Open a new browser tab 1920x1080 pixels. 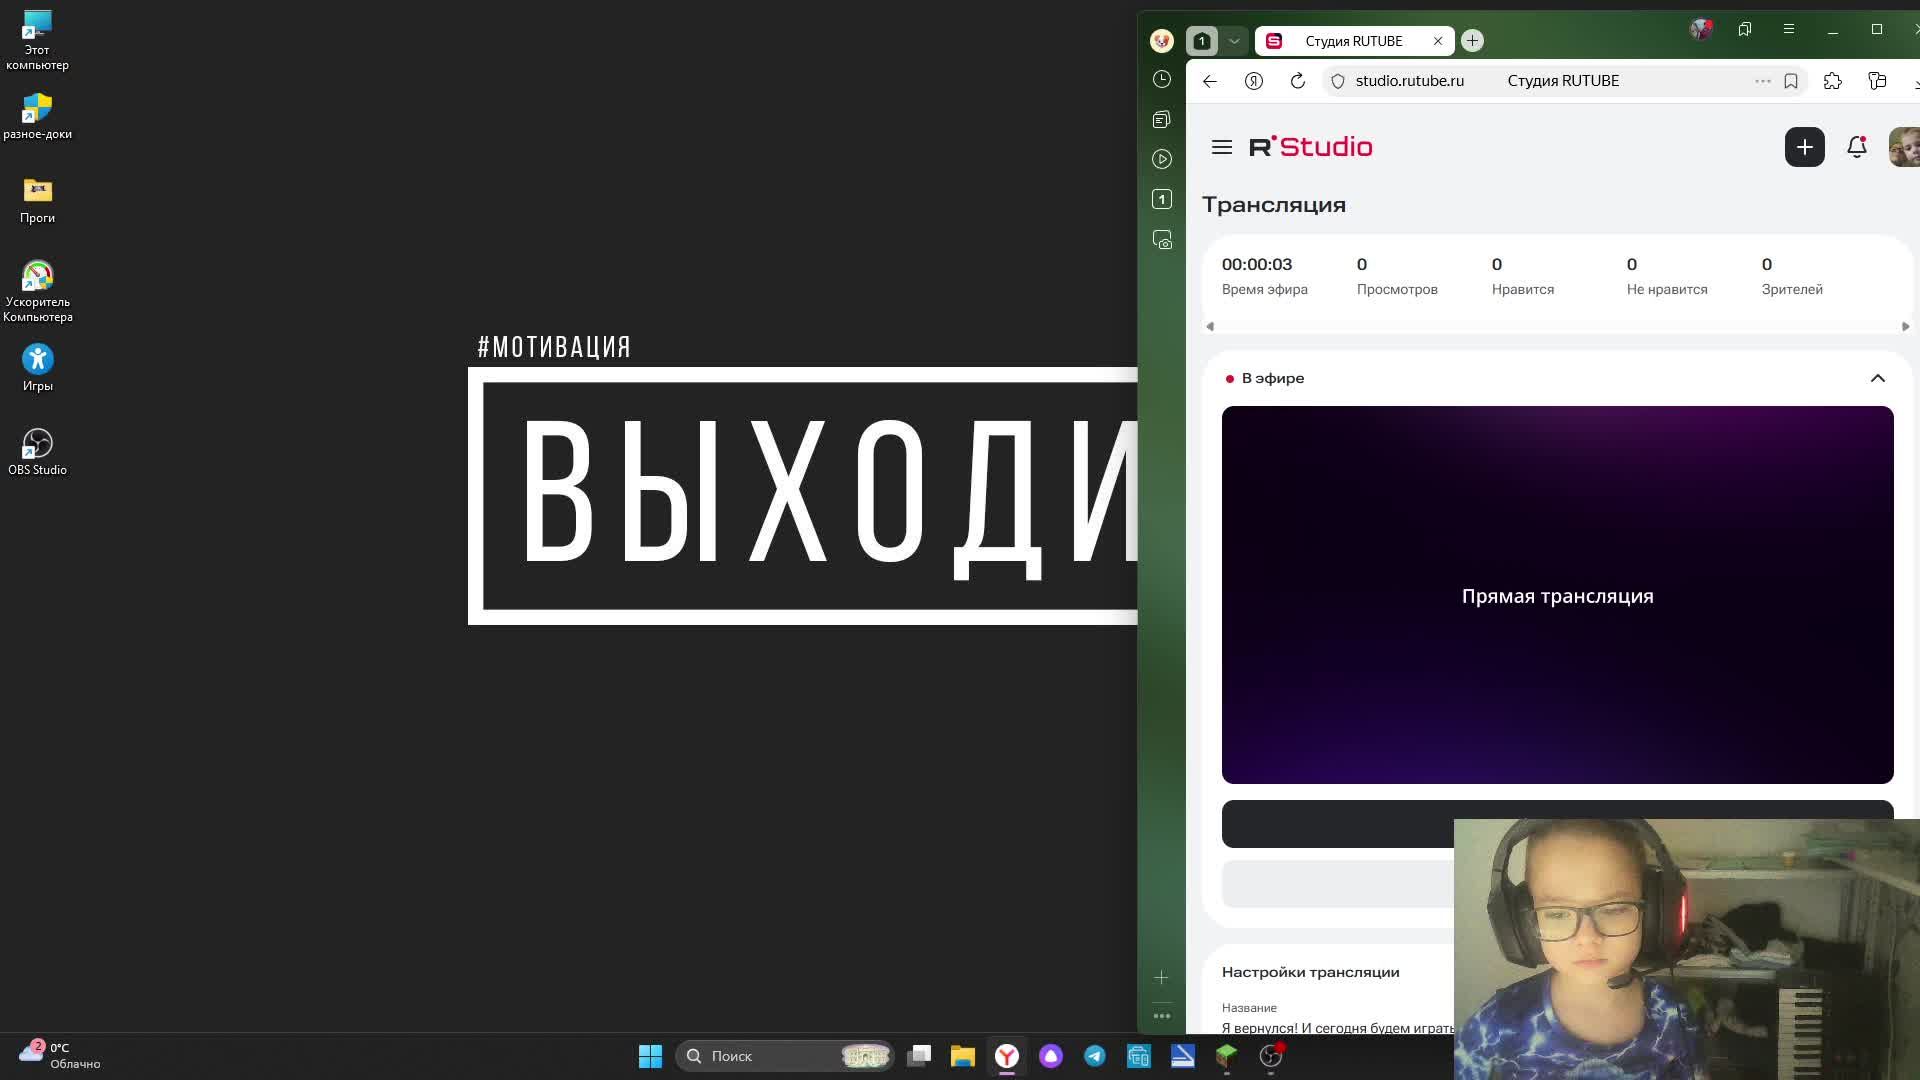[1472, 41]
